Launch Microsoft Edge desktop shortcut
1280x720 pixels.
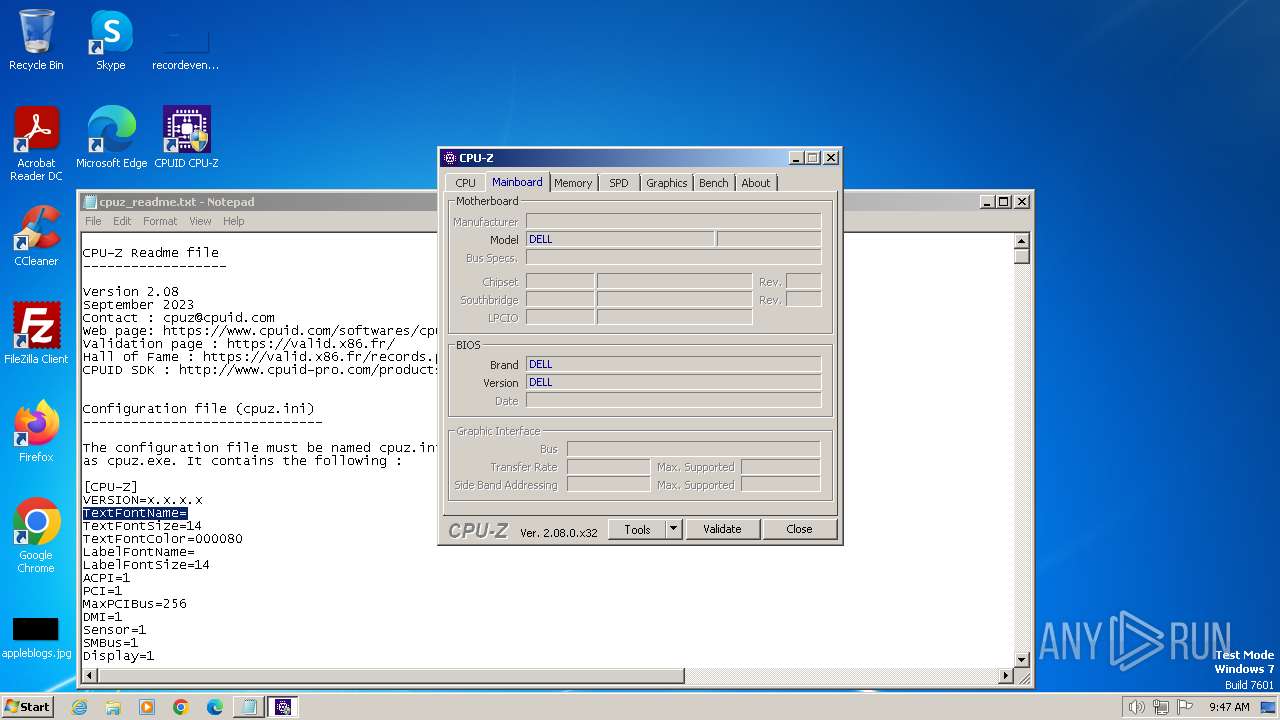pos(111,138)
